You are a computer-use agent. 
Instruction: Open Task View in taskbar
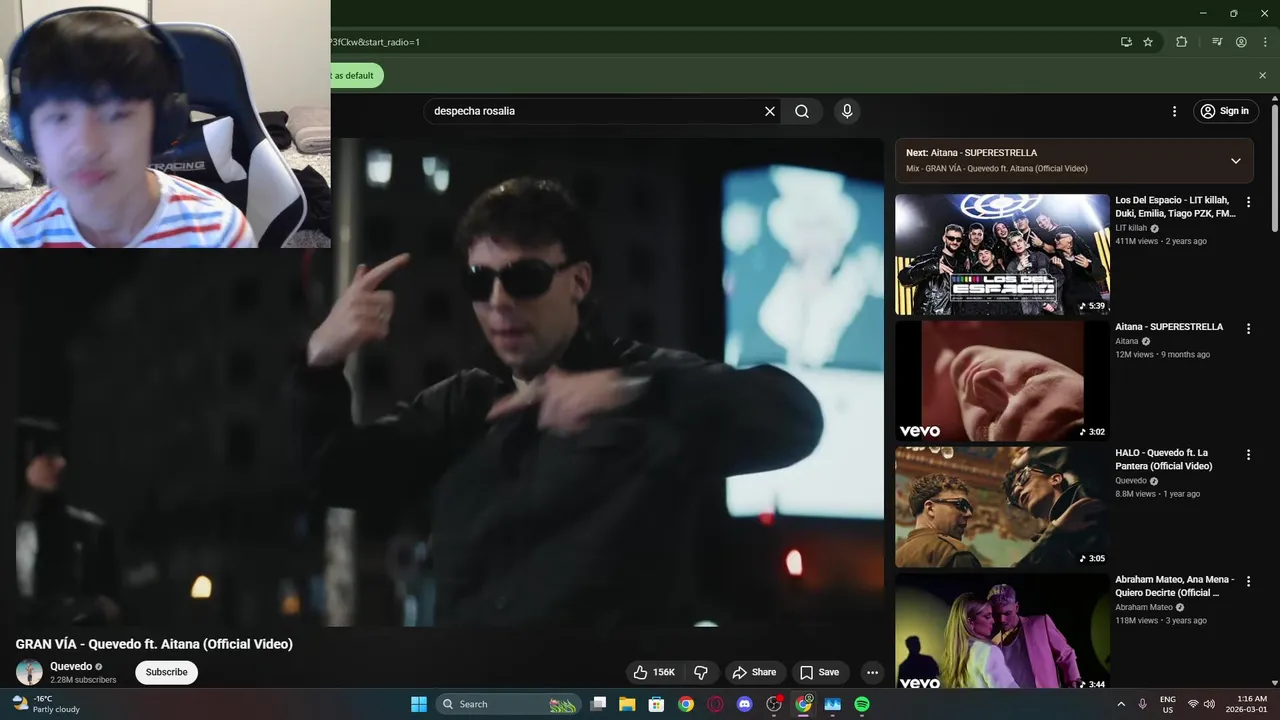click(x=598, y=704)
